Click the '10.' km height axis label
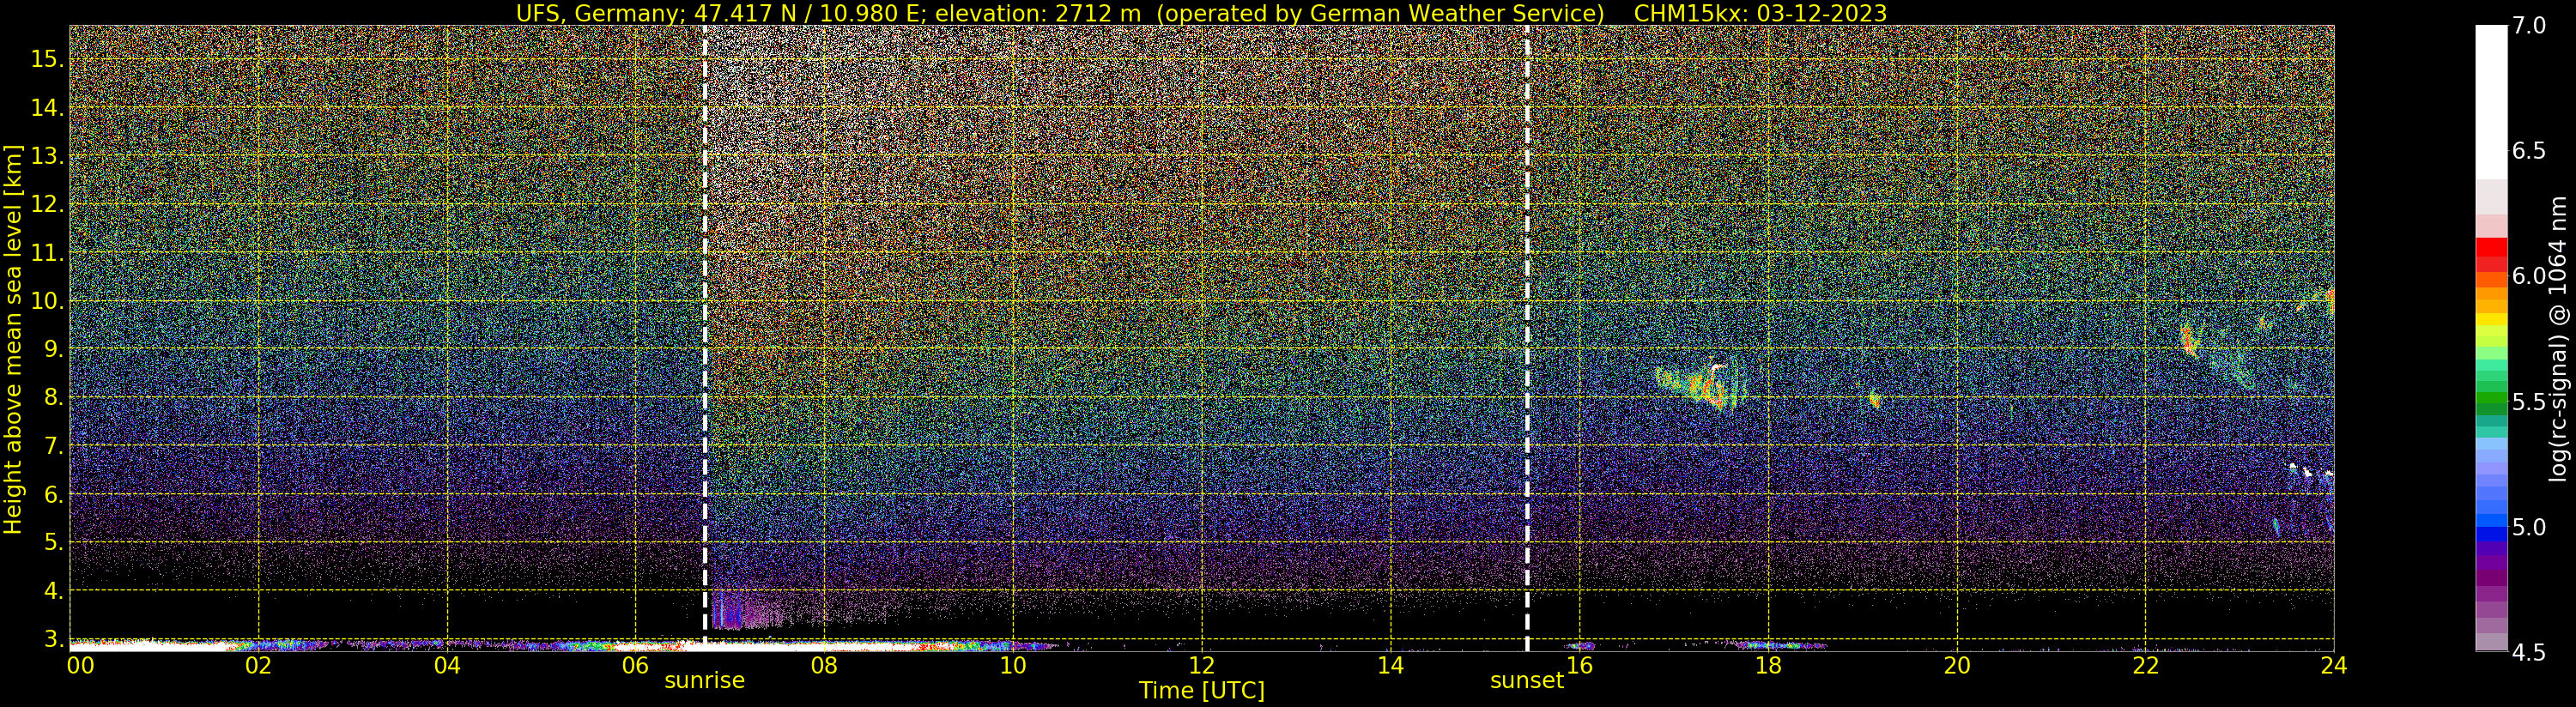This screenshot has height=707, width=2576. click(47, 301)
